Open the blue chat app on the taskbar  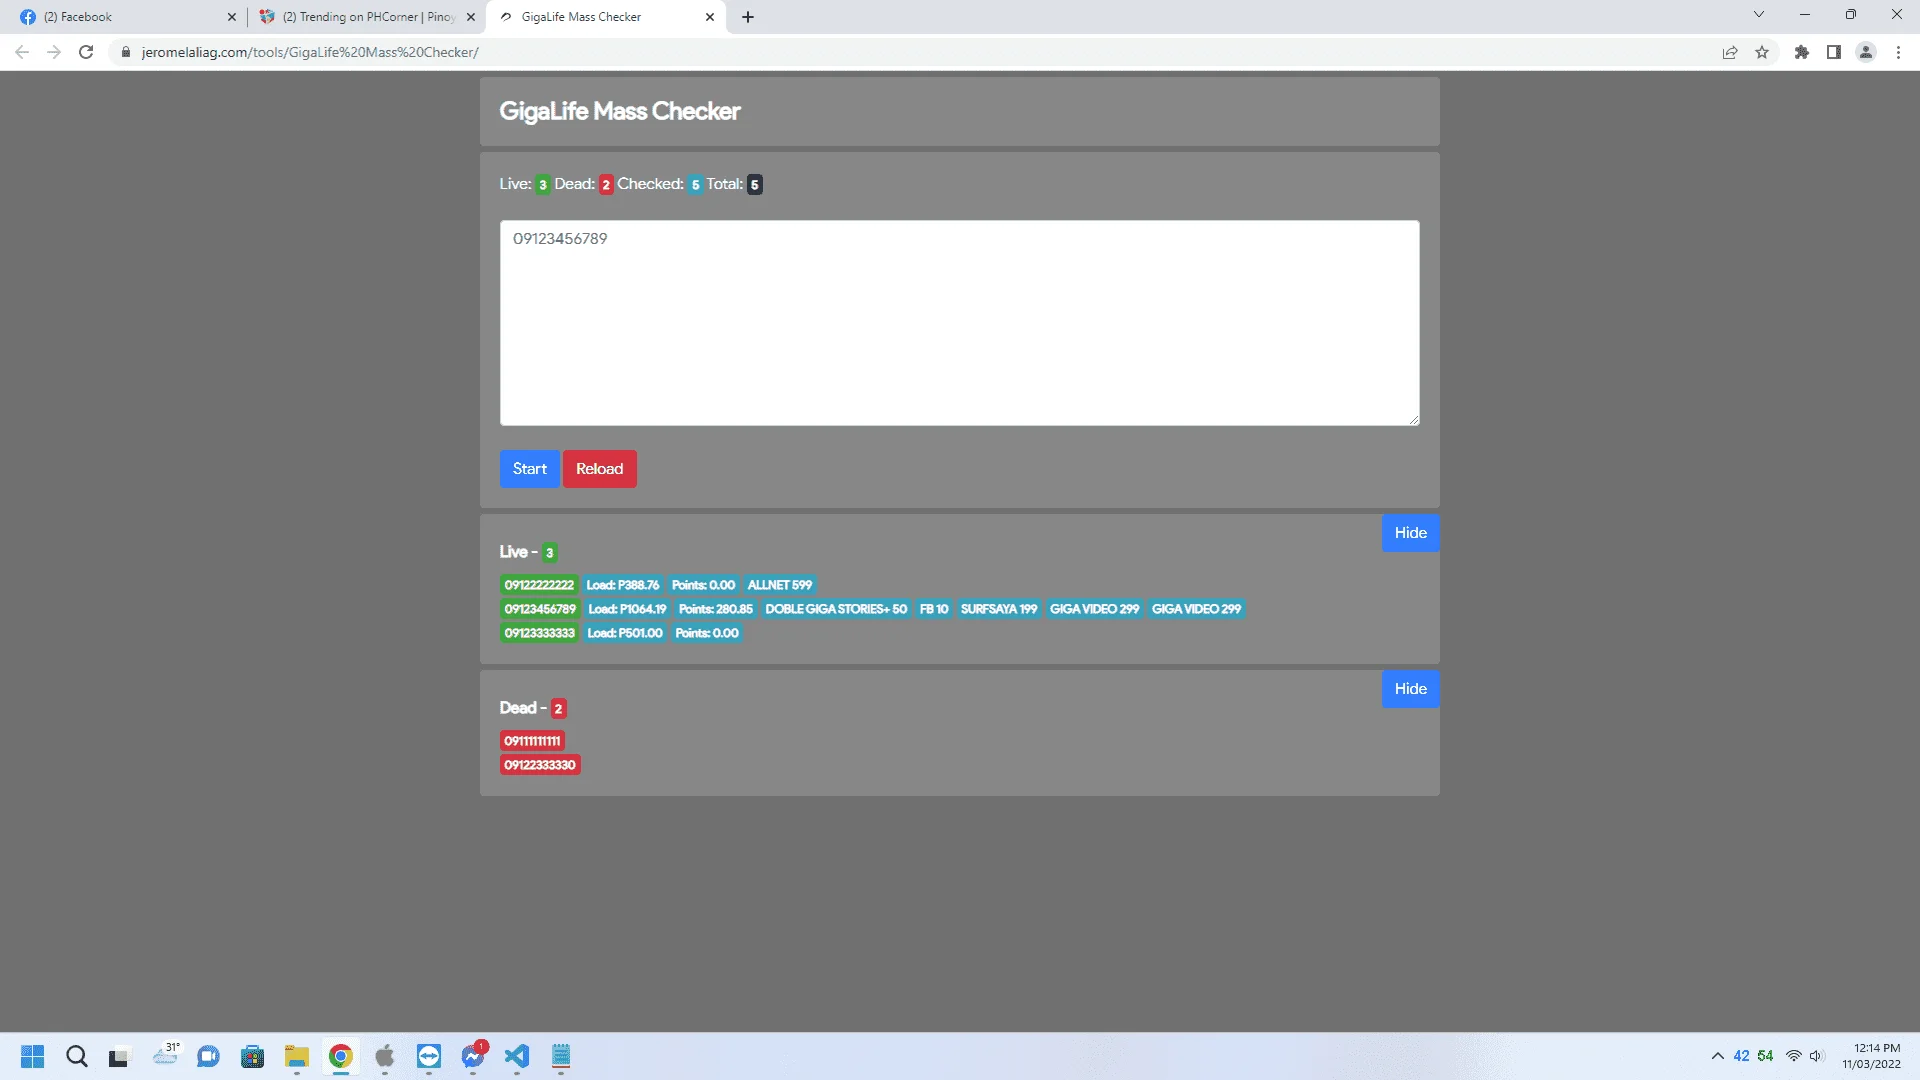209,1057
